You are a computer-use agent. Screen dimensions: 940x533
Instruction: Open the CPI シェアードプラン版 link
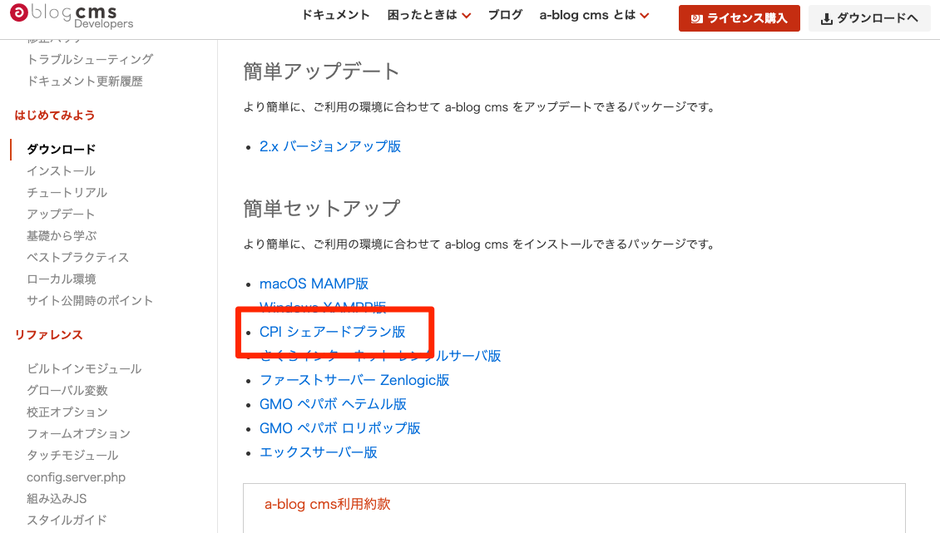332,332
